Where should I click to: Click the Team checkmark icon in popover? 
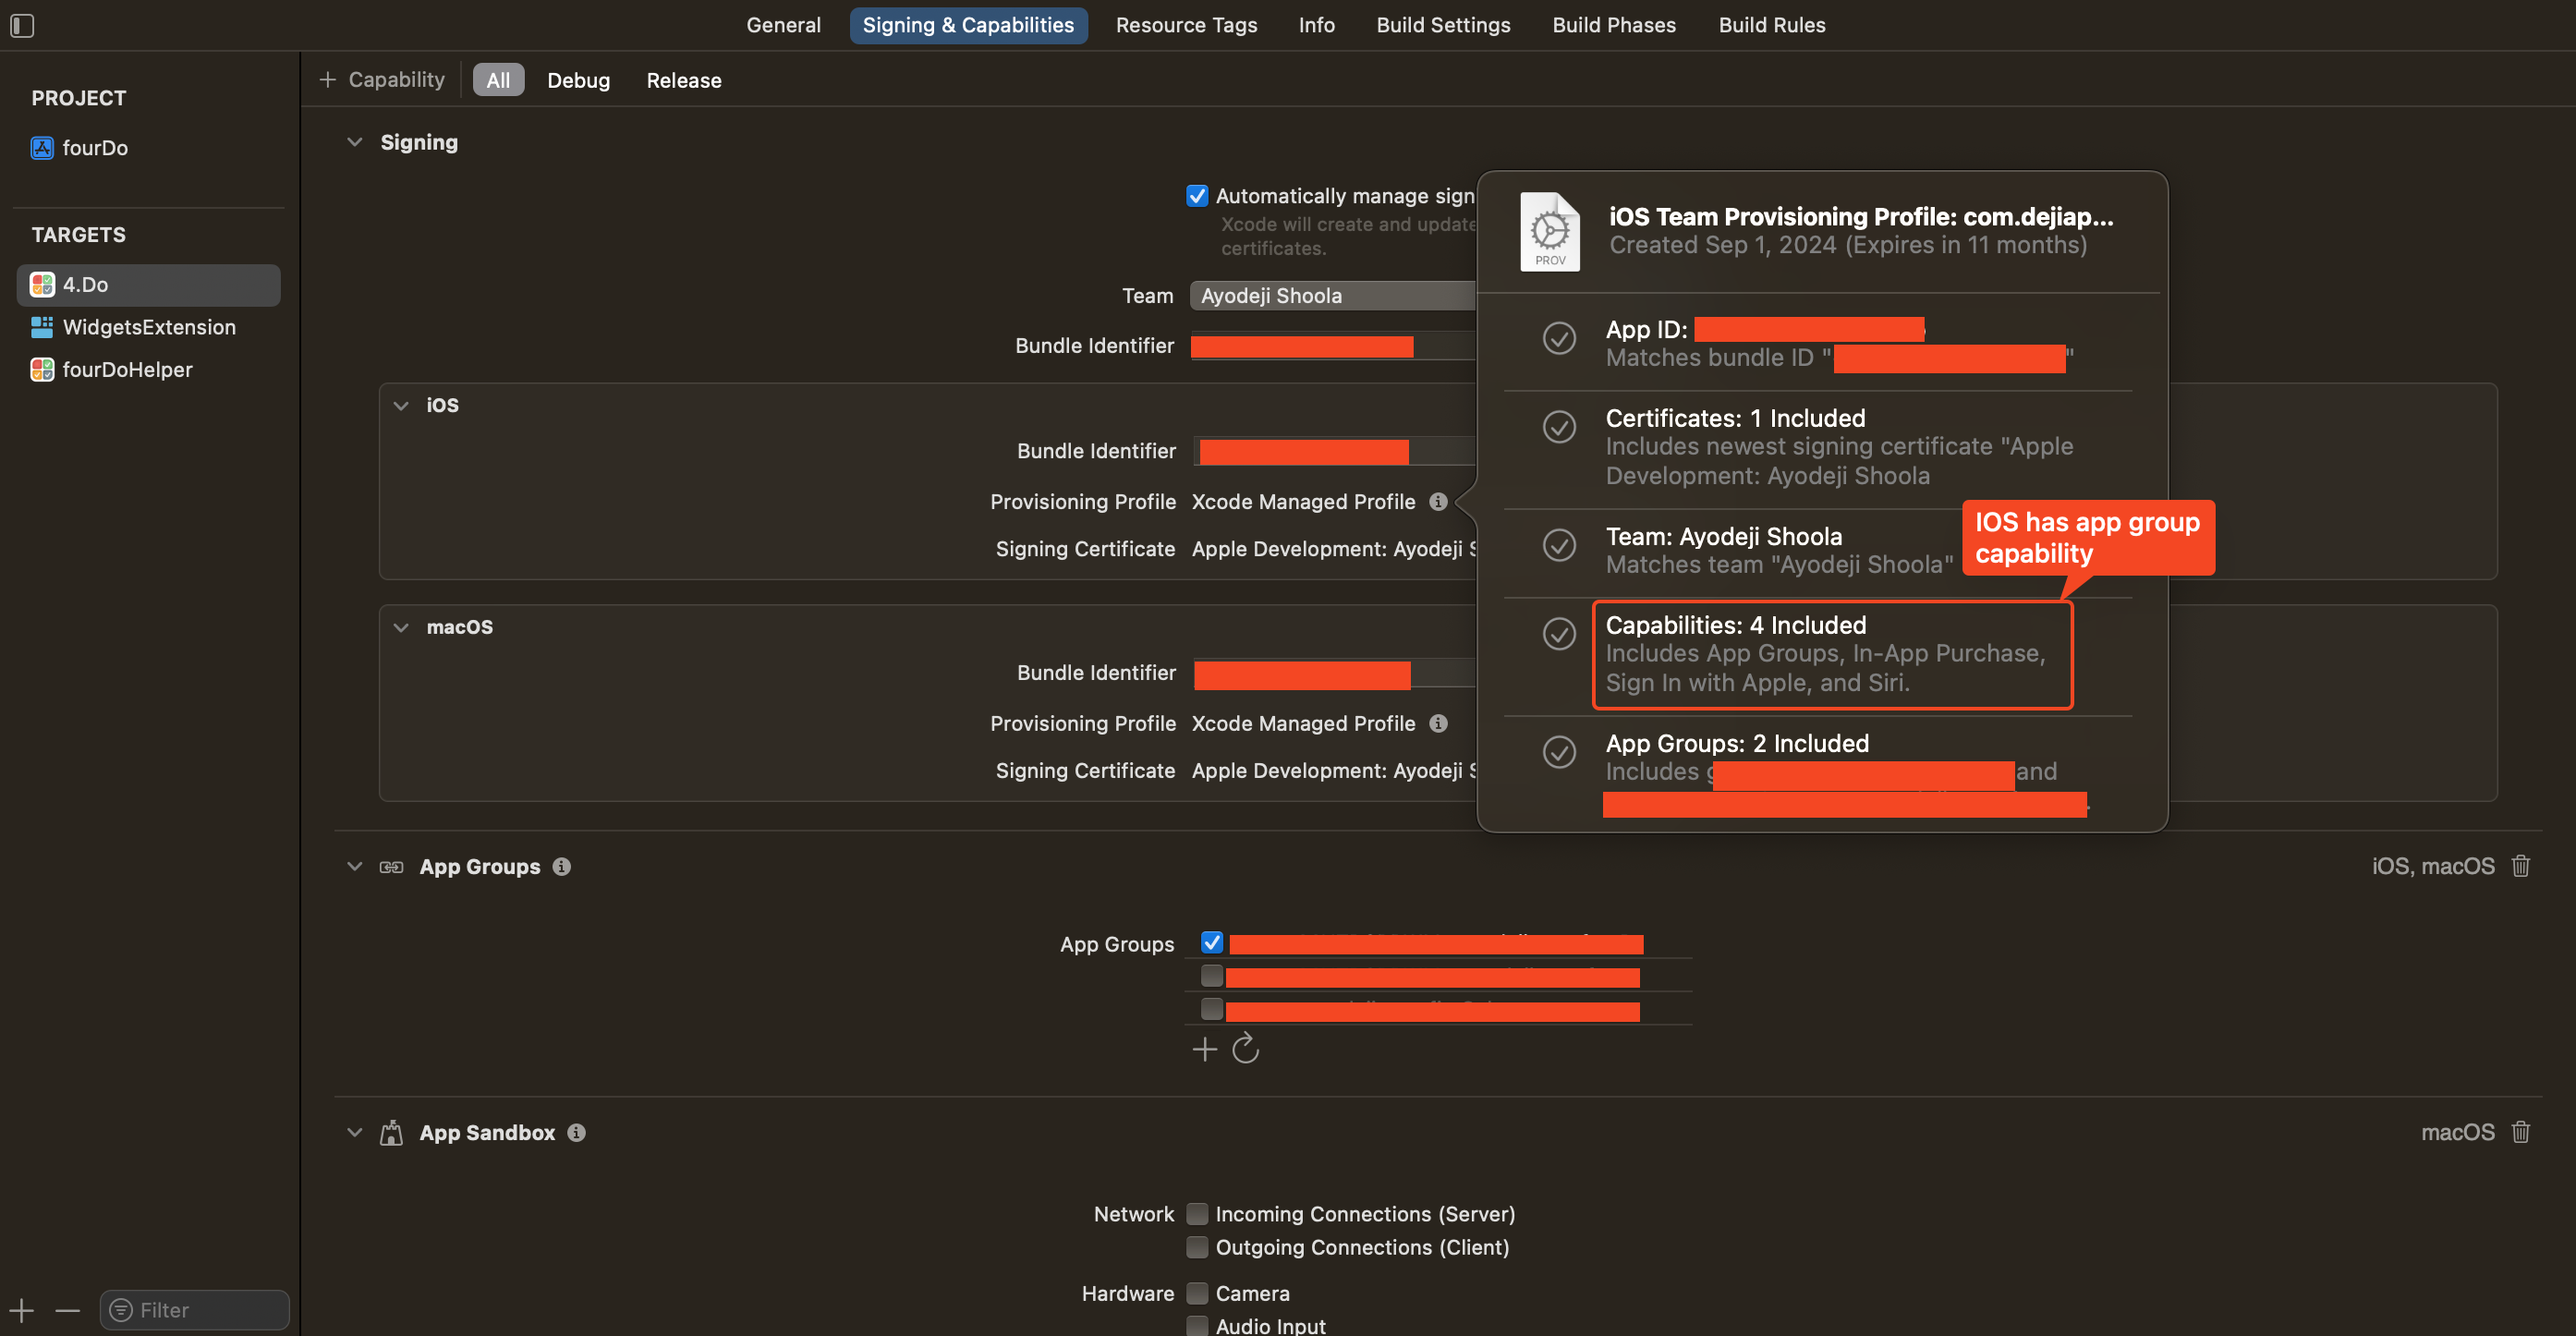(1559, 545)
